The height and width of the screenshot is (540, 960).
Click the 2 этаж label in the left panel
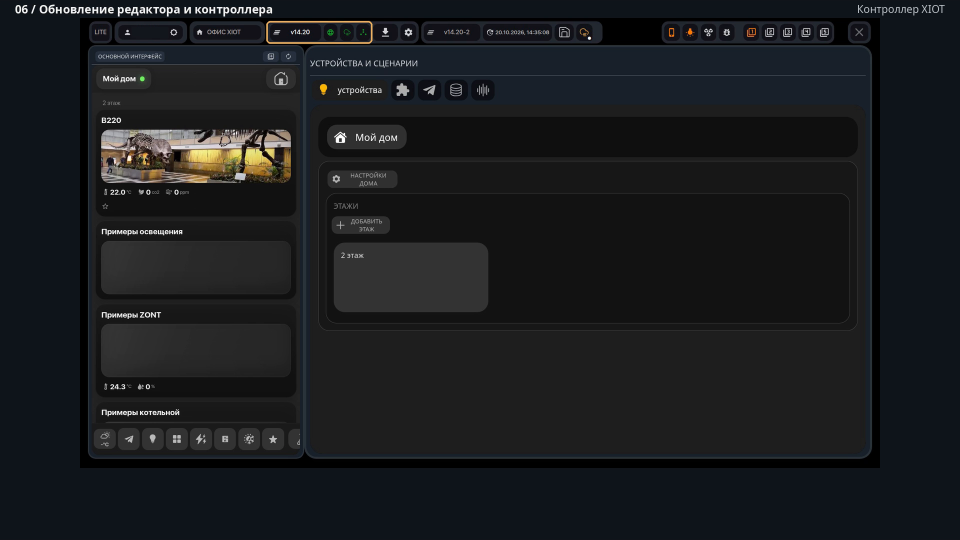pyautogui.click(x=111, y=103)
